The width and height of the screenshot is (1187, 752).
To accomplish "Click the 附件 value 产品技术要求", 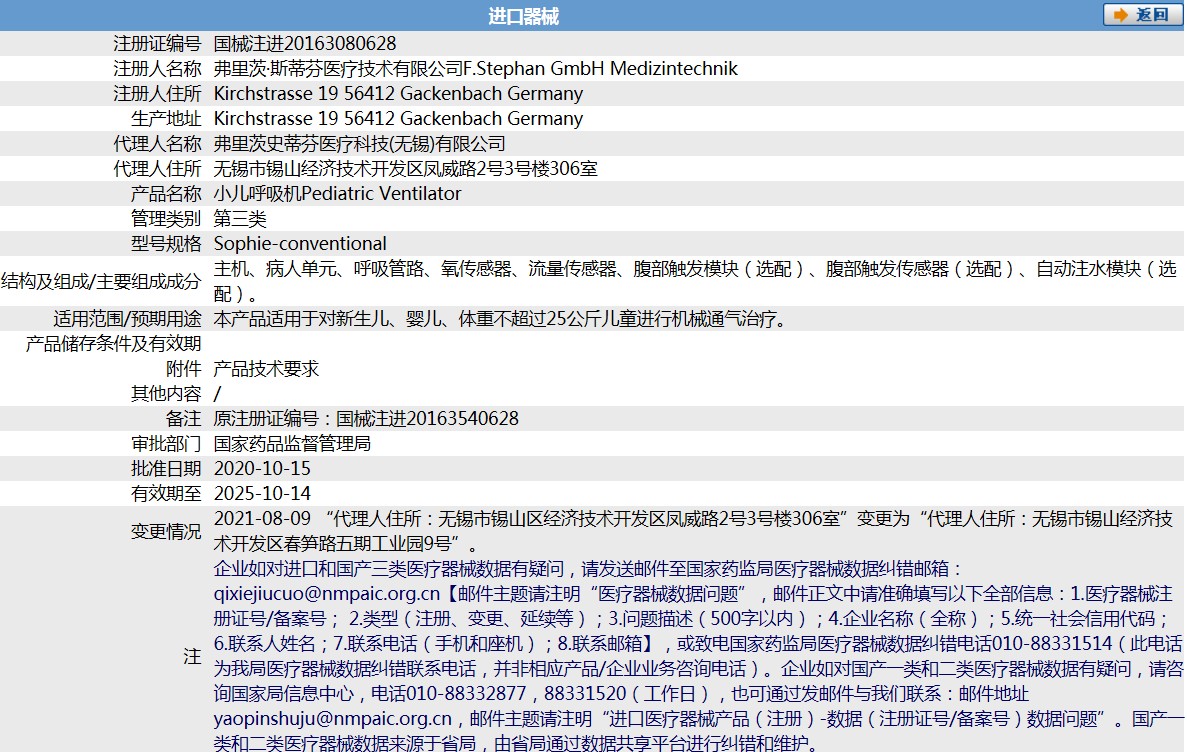I will pyautogui.click(x=266, y=369).
